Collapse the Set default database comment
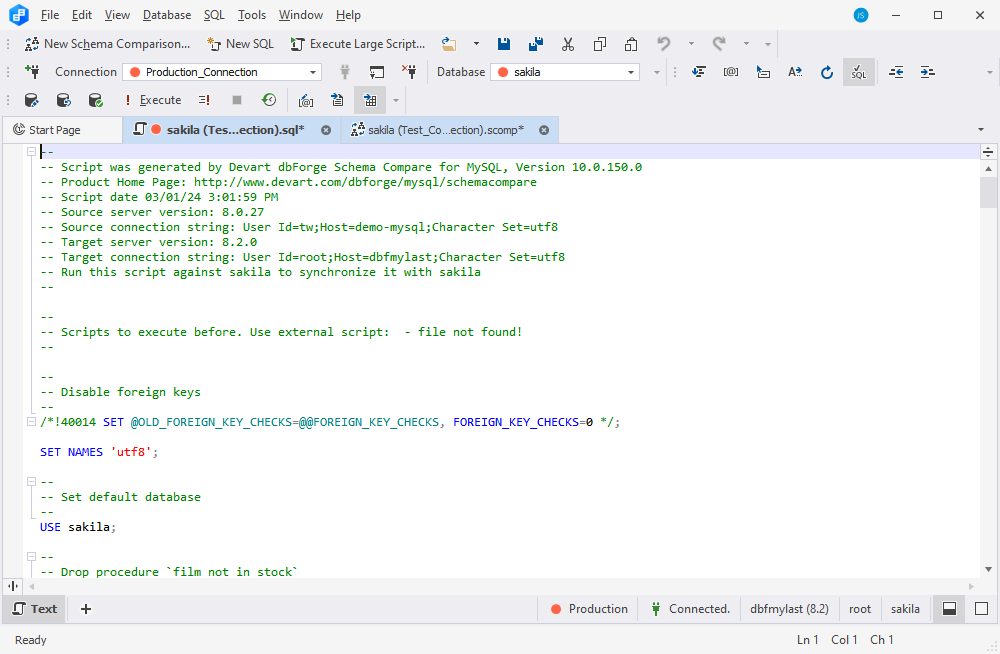 [31, 482]
